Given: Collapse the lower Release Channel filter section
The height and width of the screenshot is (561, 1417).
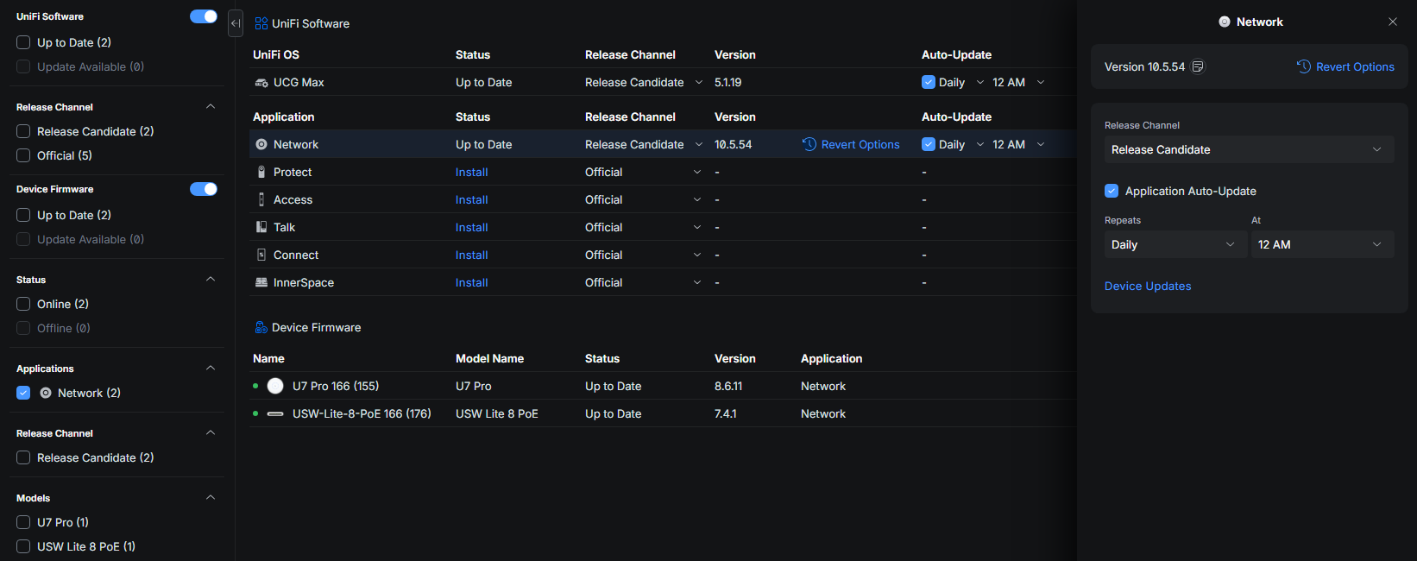Looking at the screenshot, I should (x=210, y=433).
